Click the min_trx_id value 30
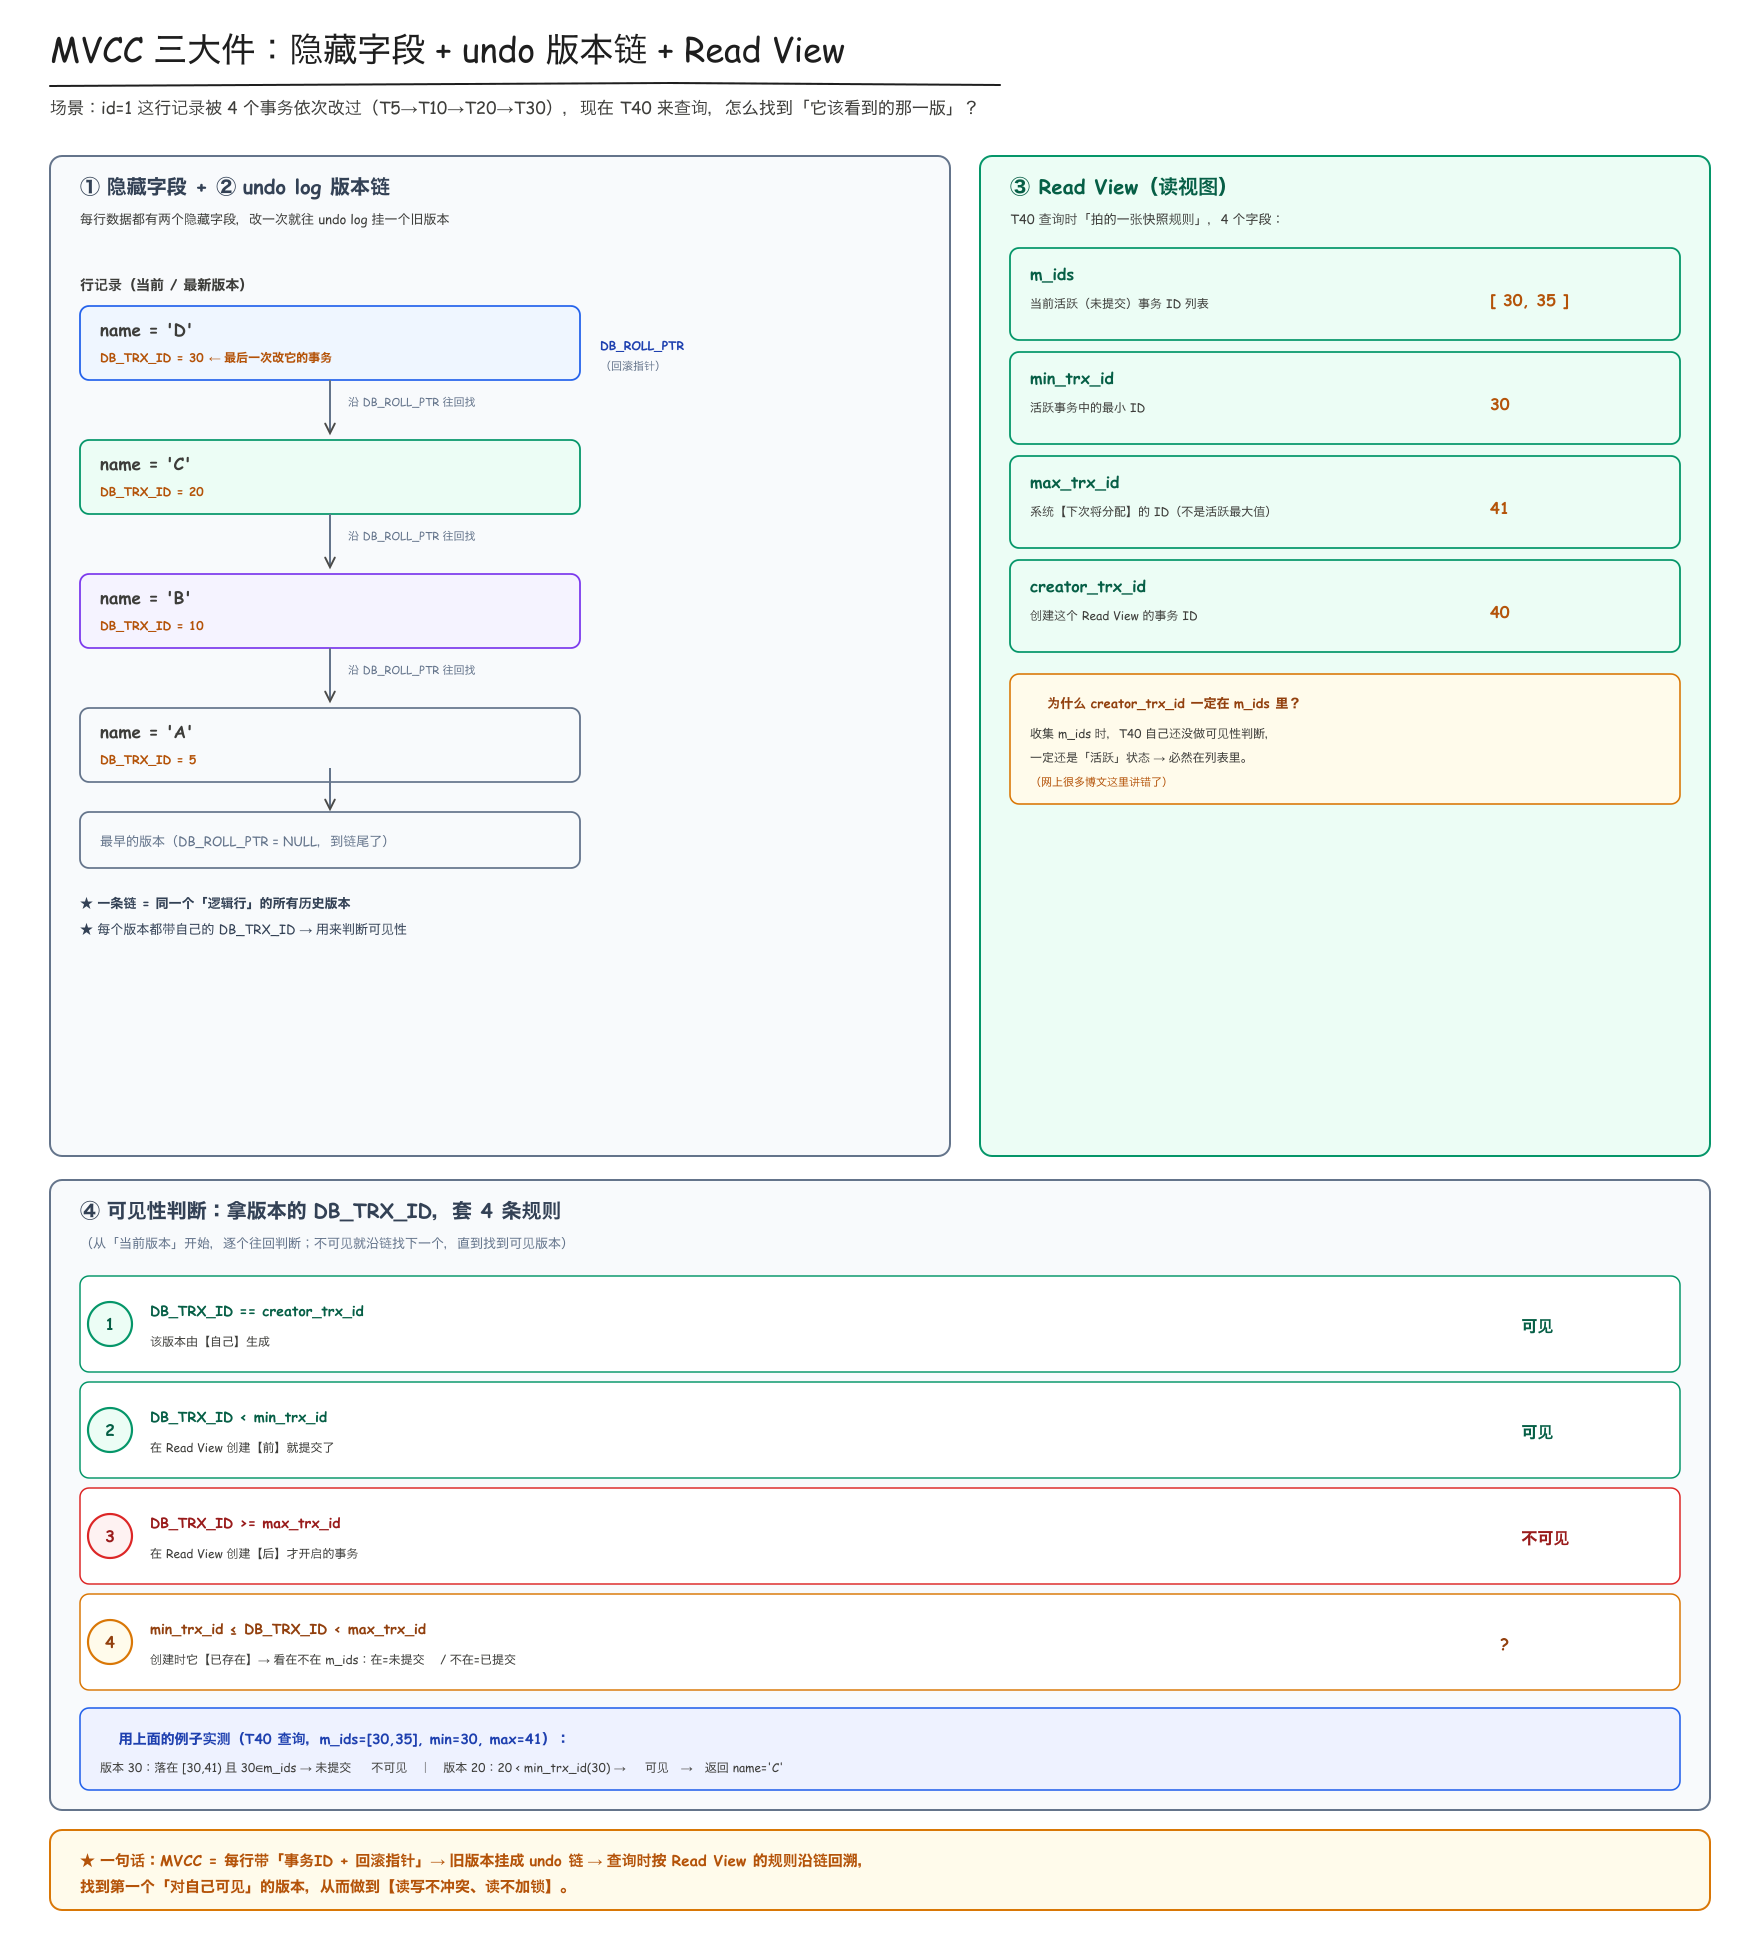 point(1500,405)
